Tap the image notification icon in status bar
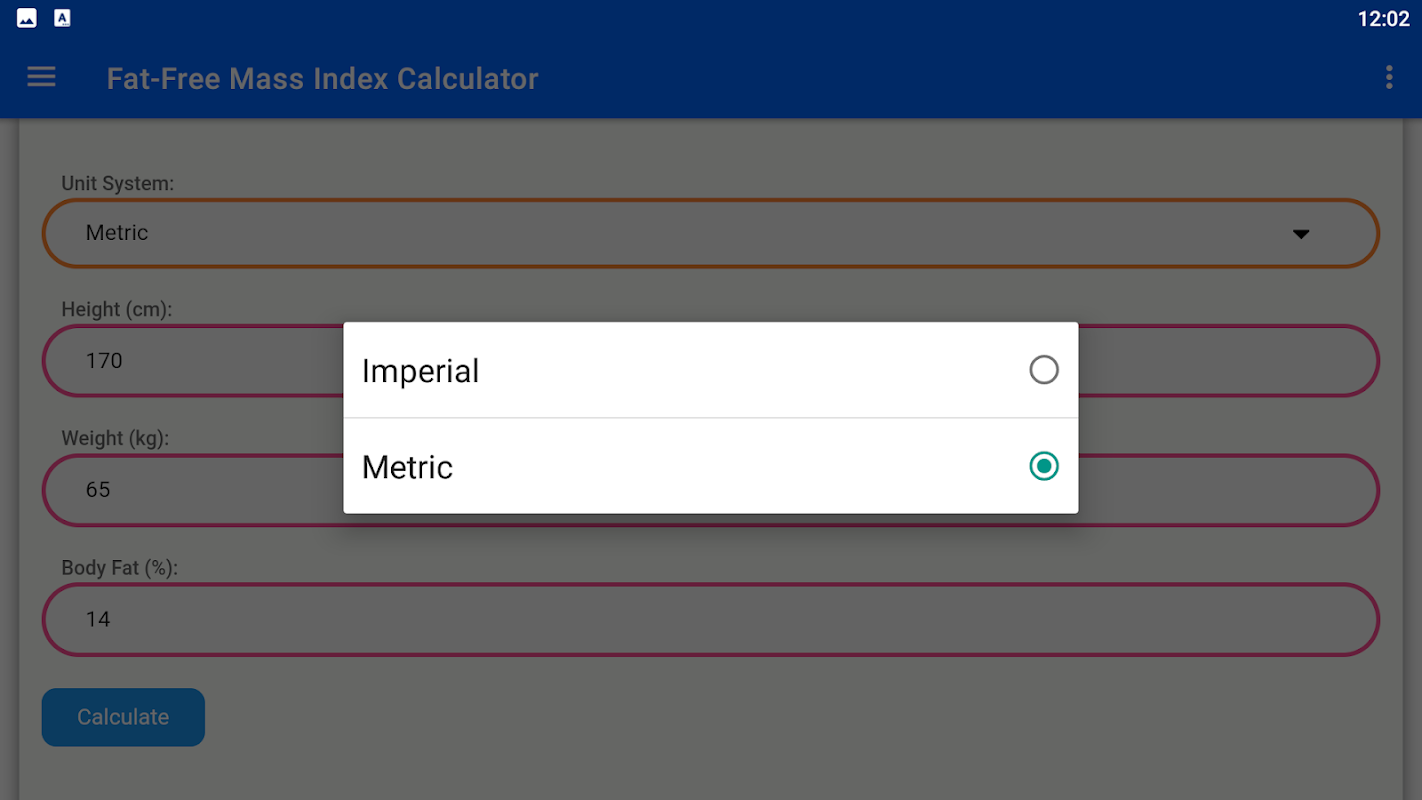 point(27,18)
